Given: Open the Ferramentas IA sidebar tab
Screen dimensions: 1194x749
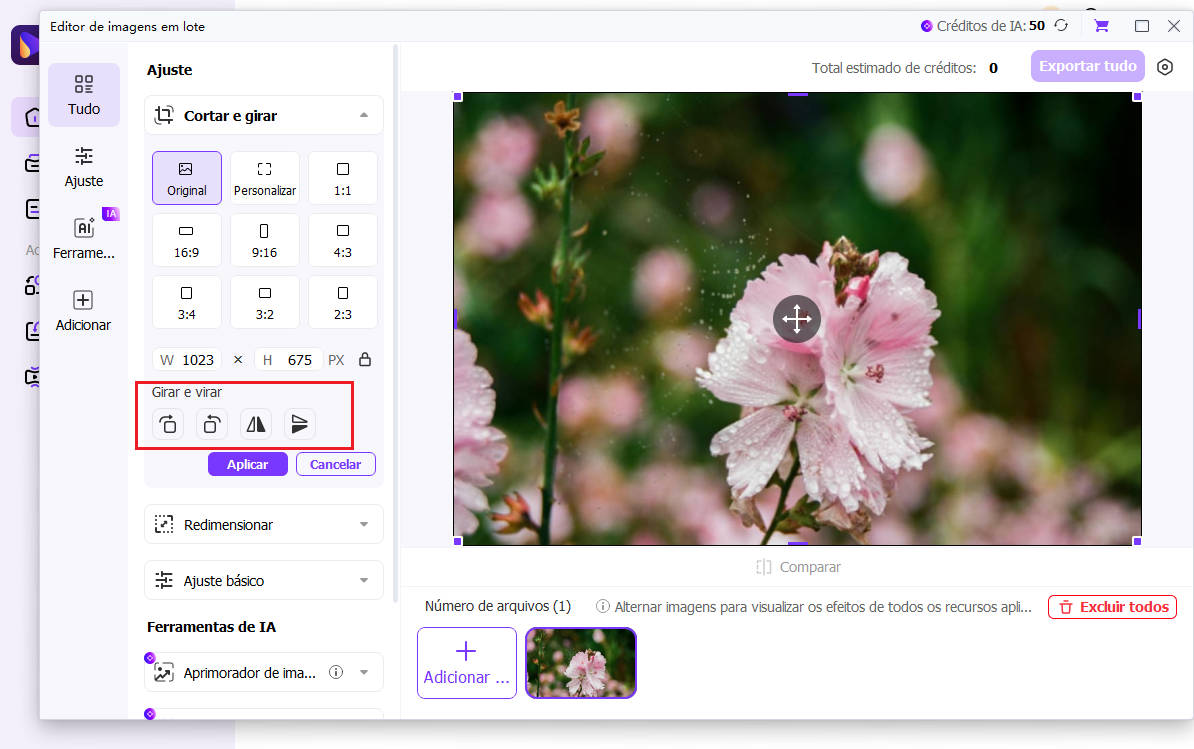Looking at the screenshot, I should 84,239.
